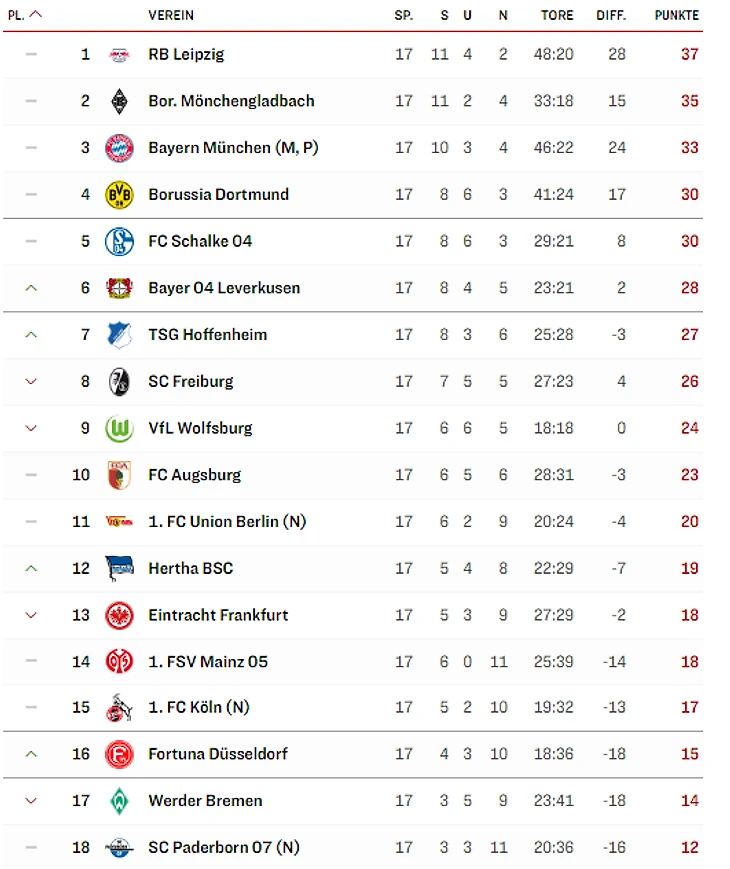Click the Bayer 04 Leverkusen name
Image resolution: width=730 pixels, height=869 pixels.
click(224, 288)
